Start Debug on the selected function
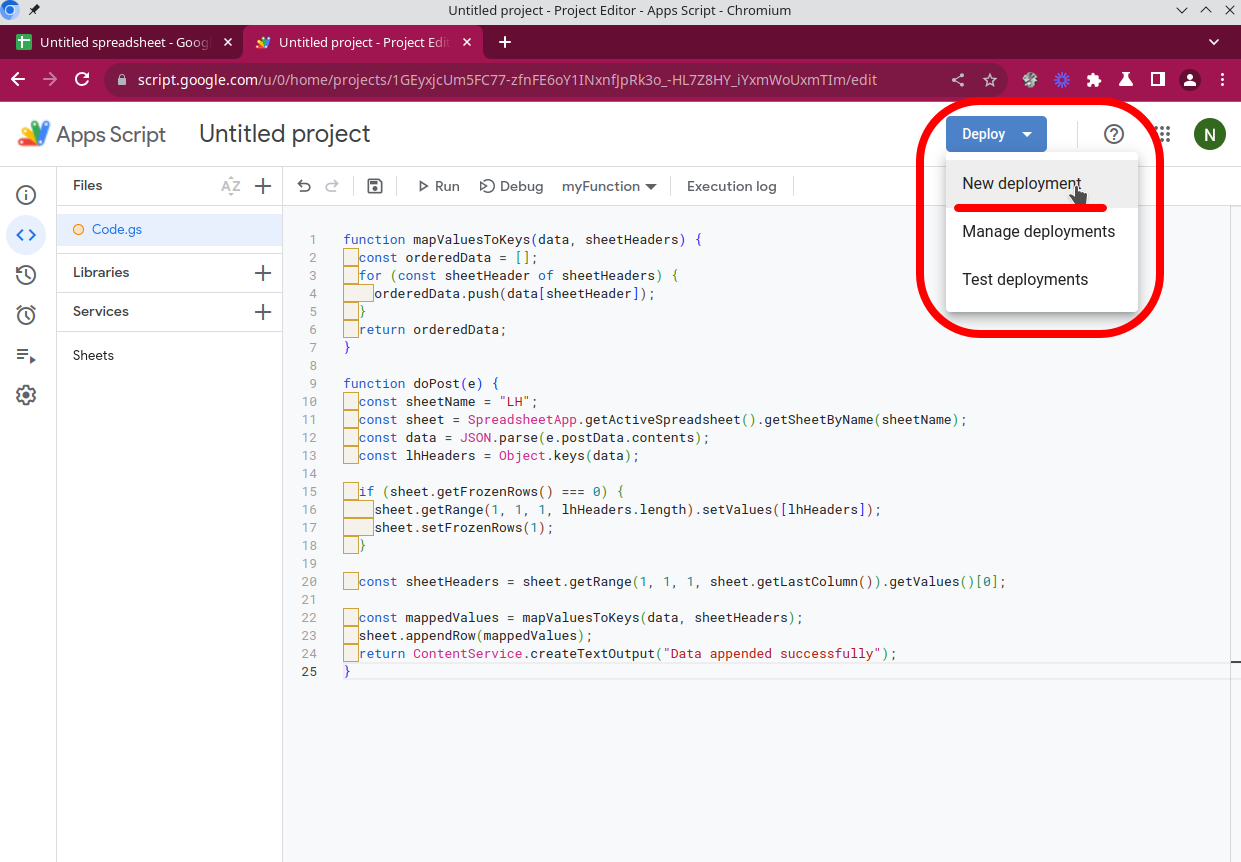1241x862 pixels. [512, 186]
